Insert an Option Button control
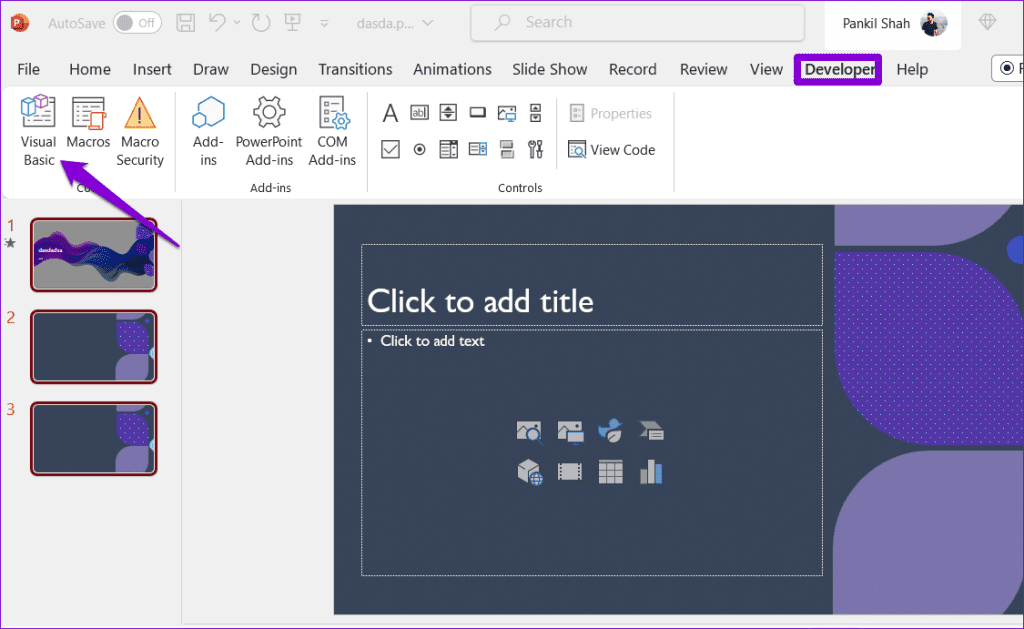 click(x=419, y=148)
